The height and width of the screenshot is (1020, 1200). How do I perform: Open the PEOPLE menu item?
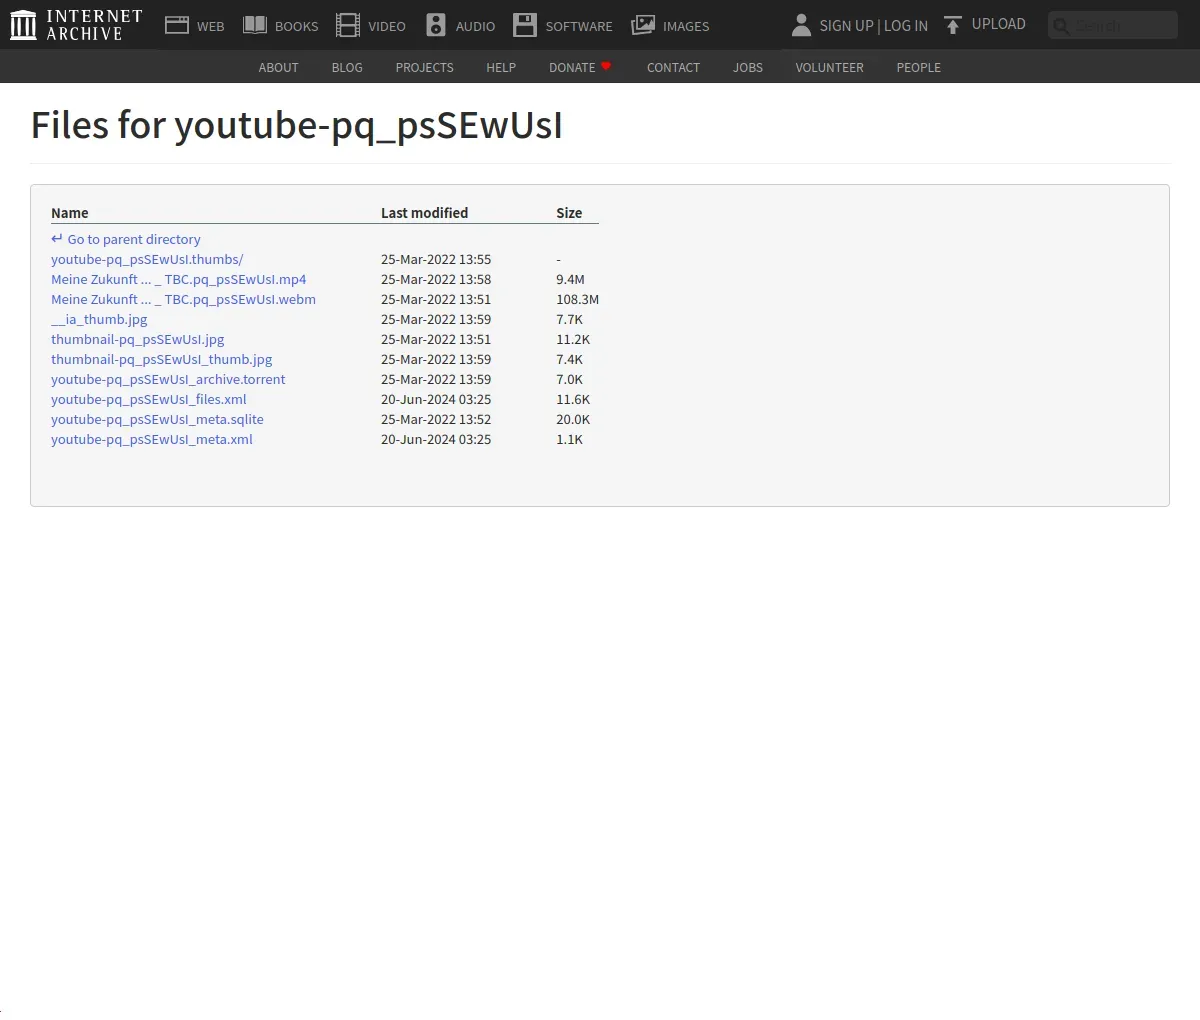pos(918,67)
